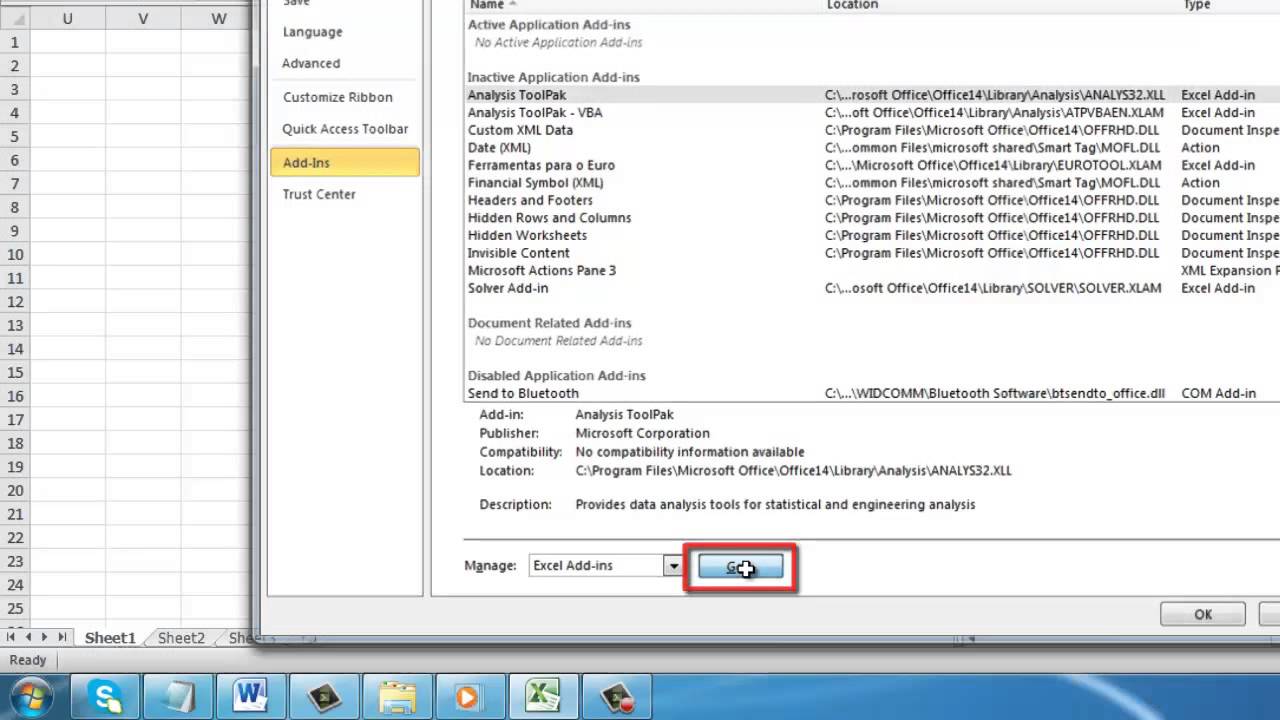Select the Ferramentas para o Euro row
Image resolution: width=1280 pixels, height=720 pixels.
point(872,165)
